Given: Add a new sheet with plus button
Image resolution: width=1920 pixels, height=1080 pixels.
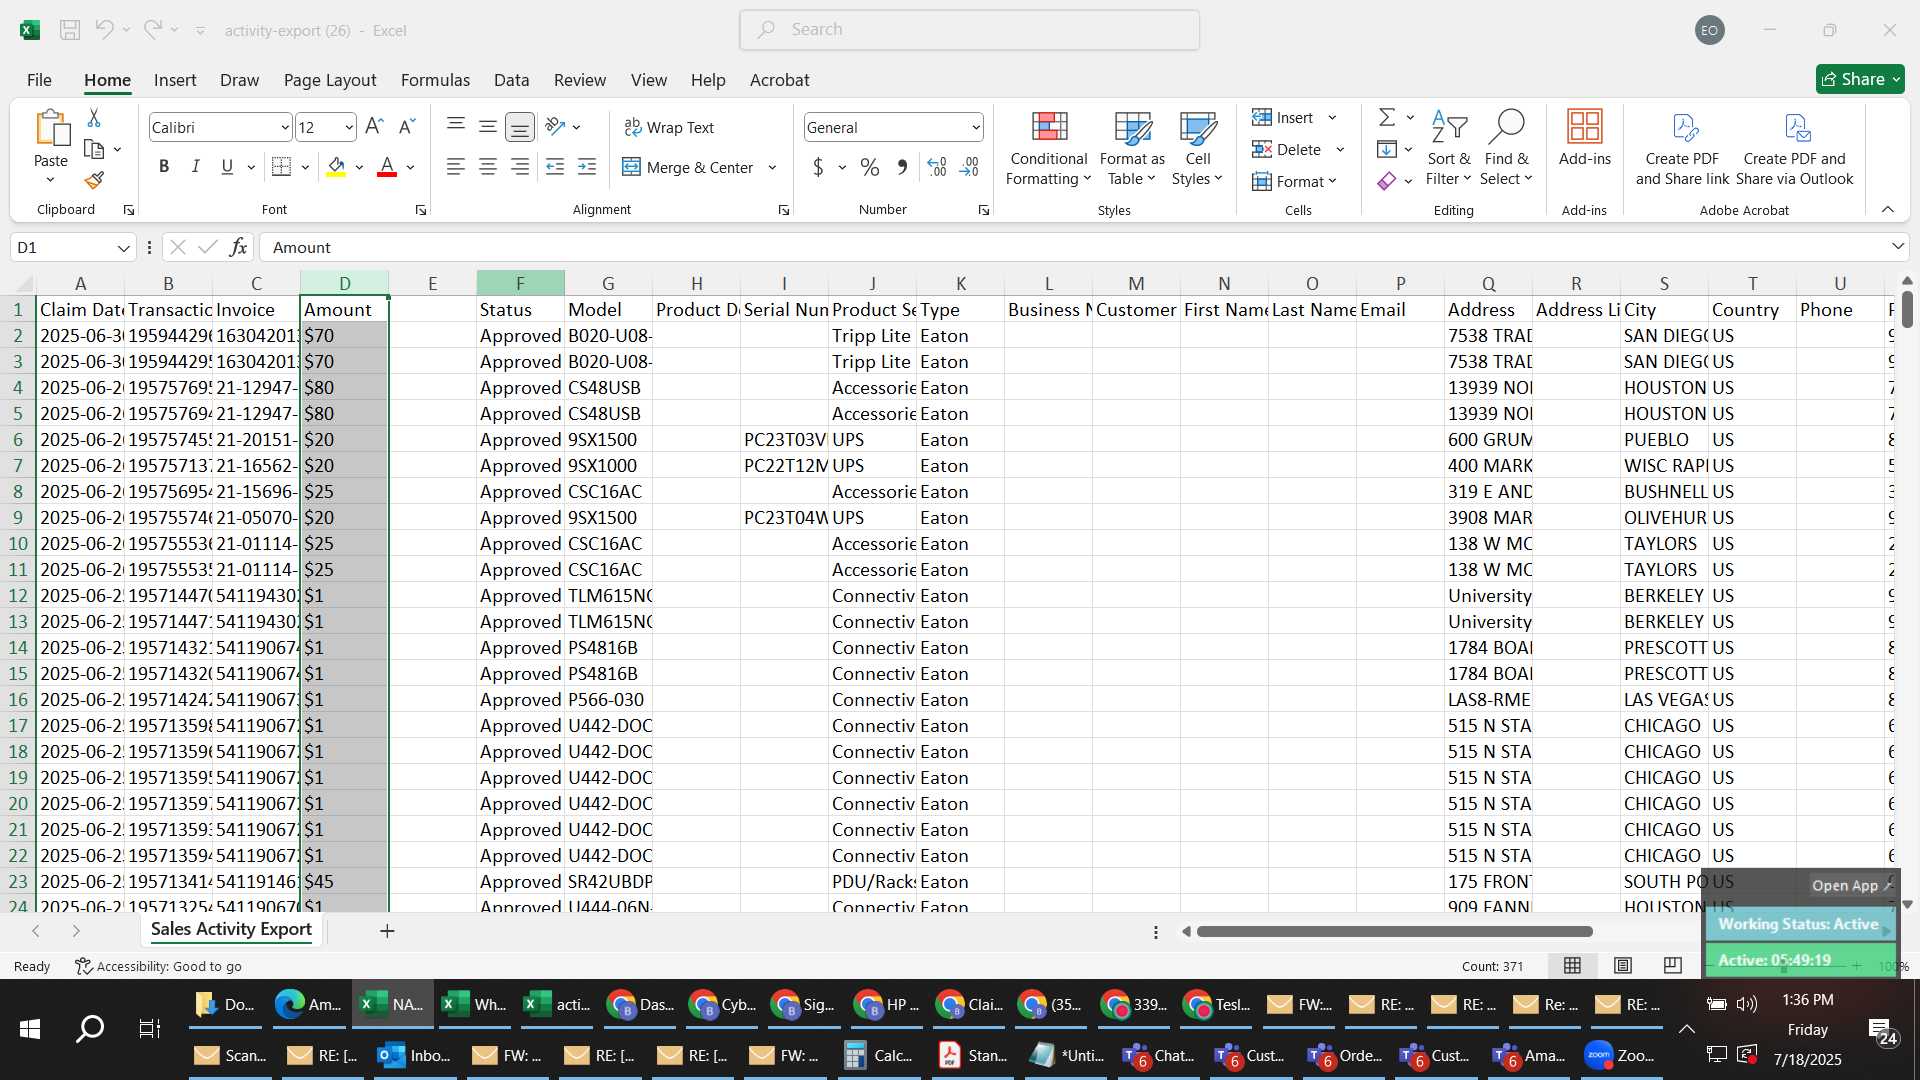Looking at the screenshot, I should tap(387, 931).
